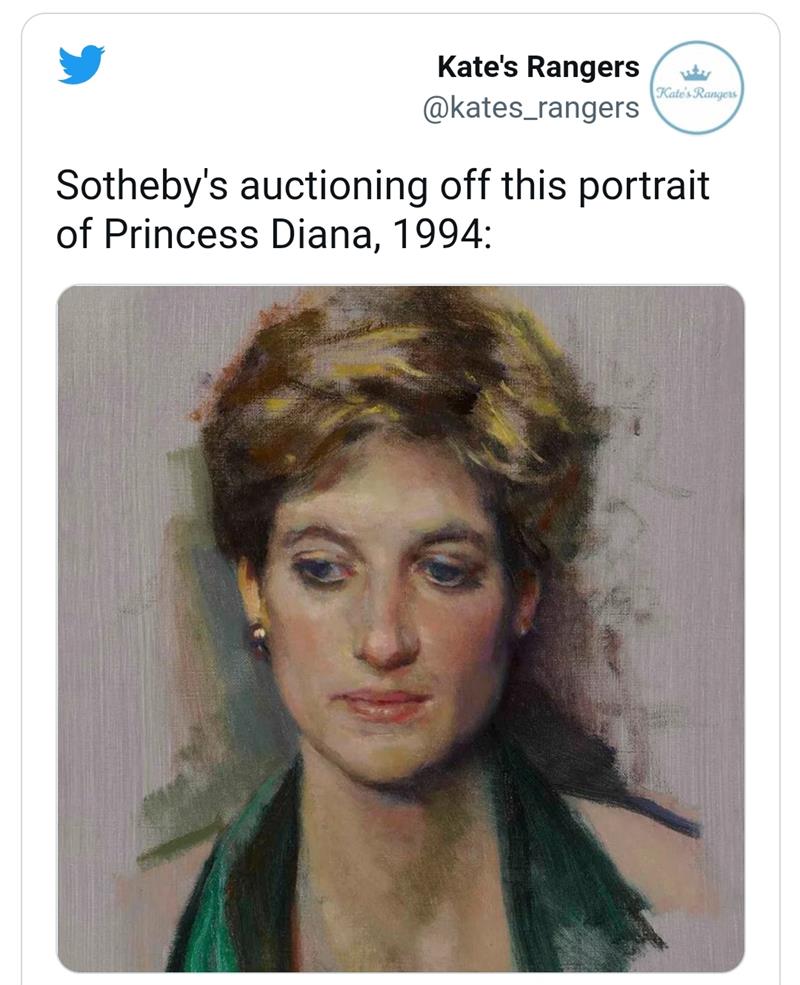Screen dimensions: 800x985
Task: Click the word auctioning in the tweet
Action: coord(333,187)
